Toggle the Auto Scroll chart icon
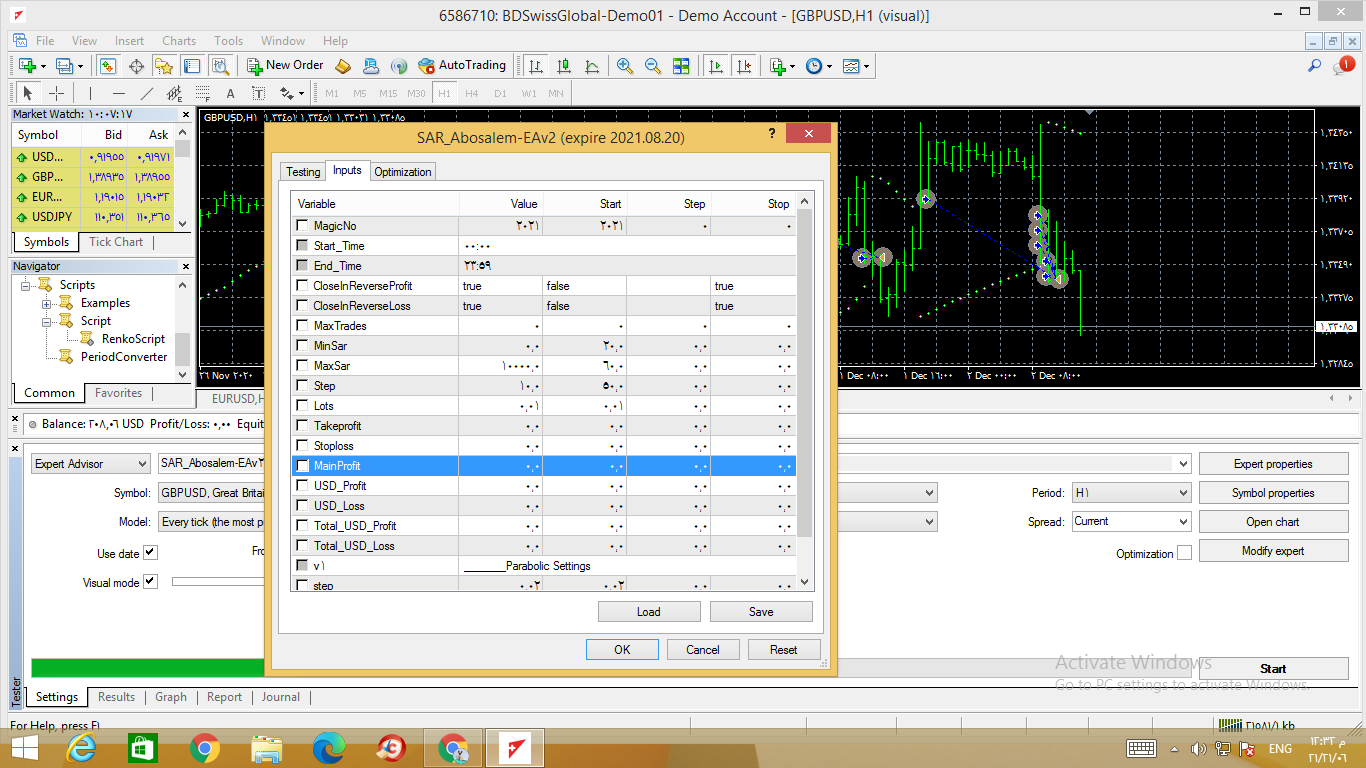This screenshot has width=1366, height=768. [715, 66]
